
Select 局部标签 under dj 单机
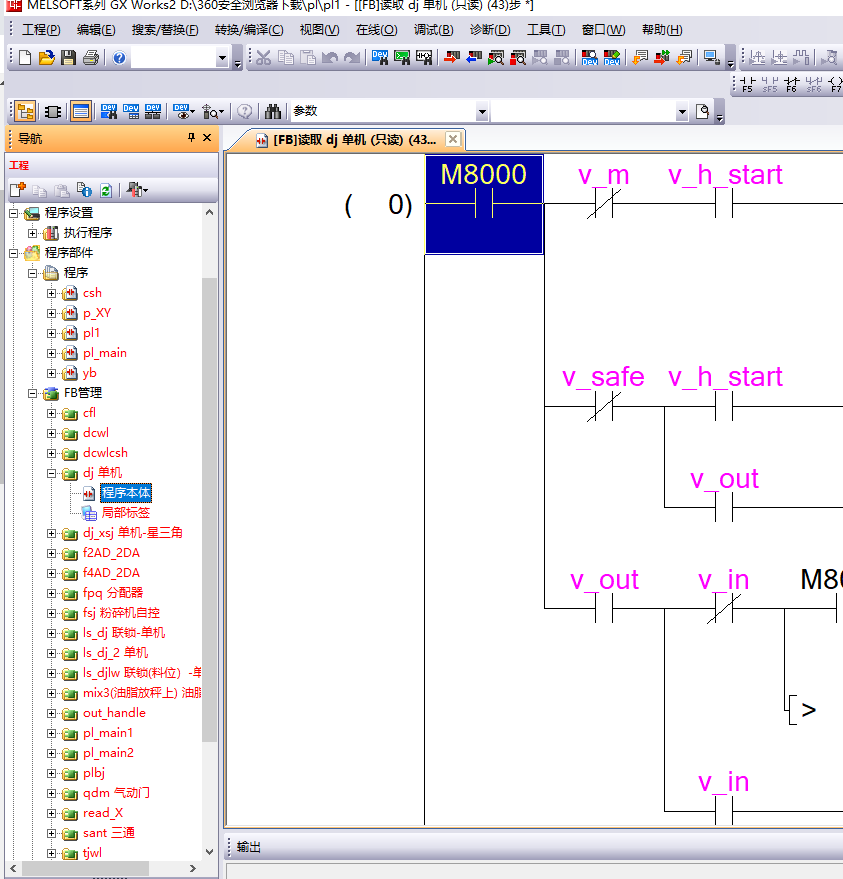[x=125, y=513]
